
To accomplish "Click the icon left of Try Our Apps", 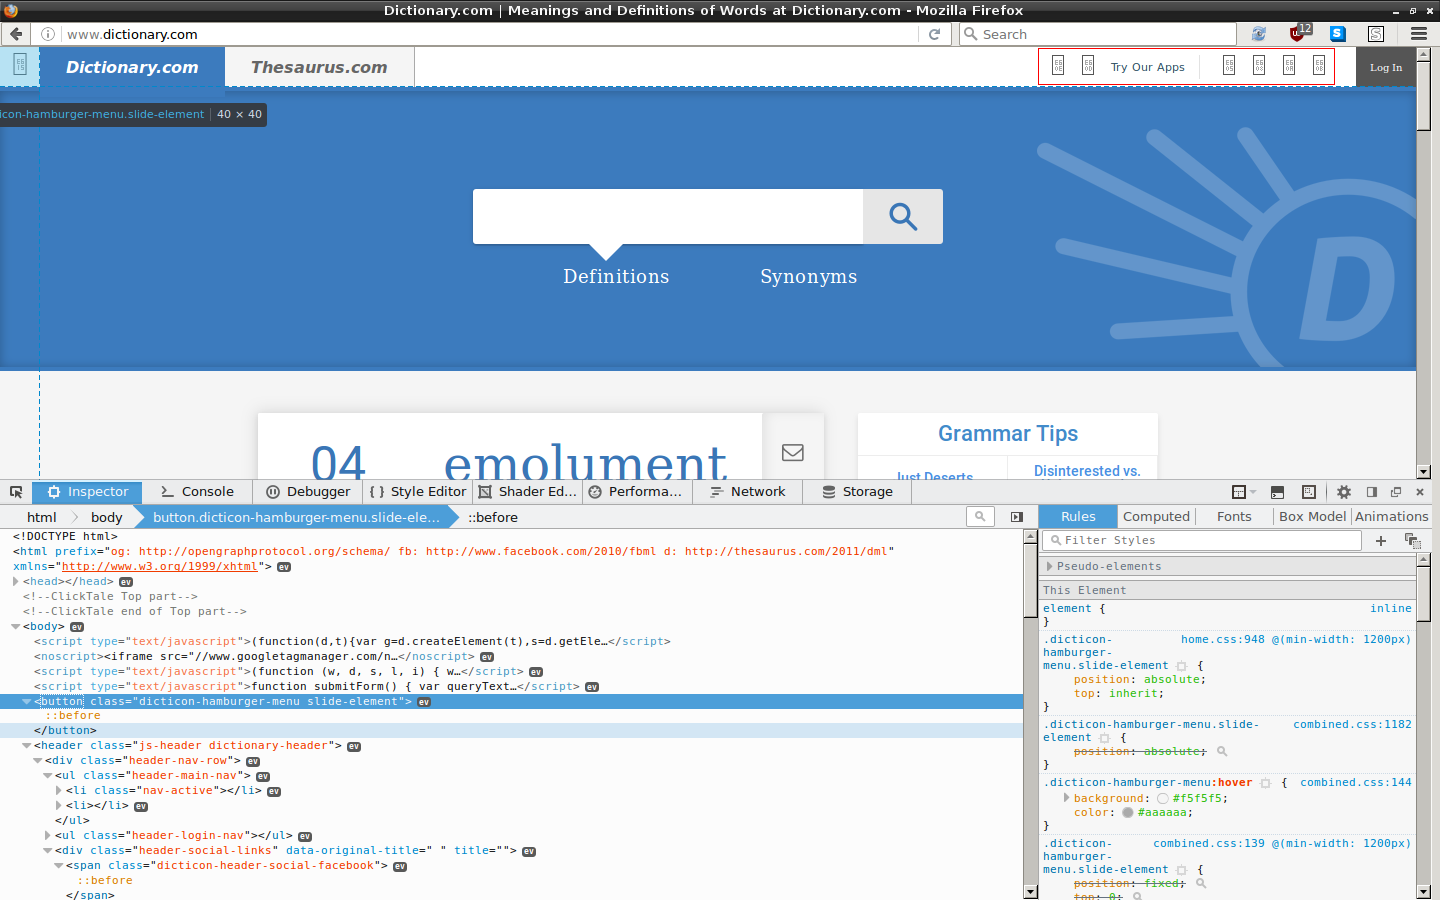I will coord(1088,66).
